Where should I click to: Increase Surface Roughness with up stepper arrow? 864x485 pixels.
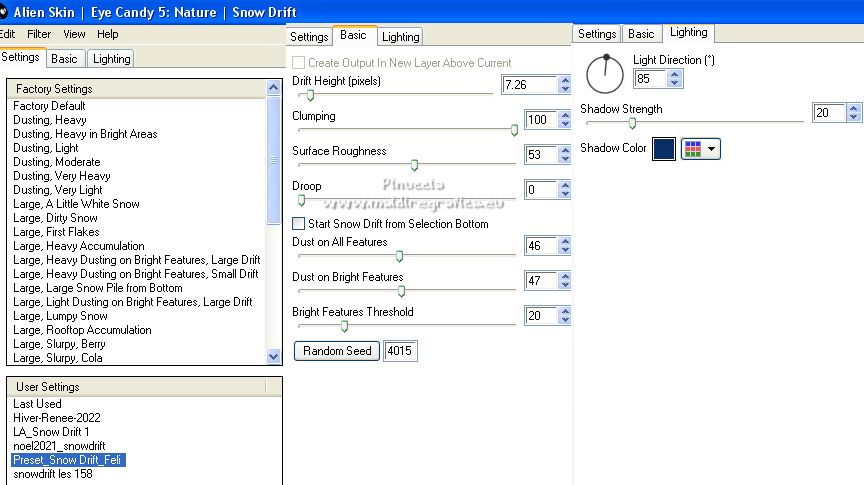565,150
